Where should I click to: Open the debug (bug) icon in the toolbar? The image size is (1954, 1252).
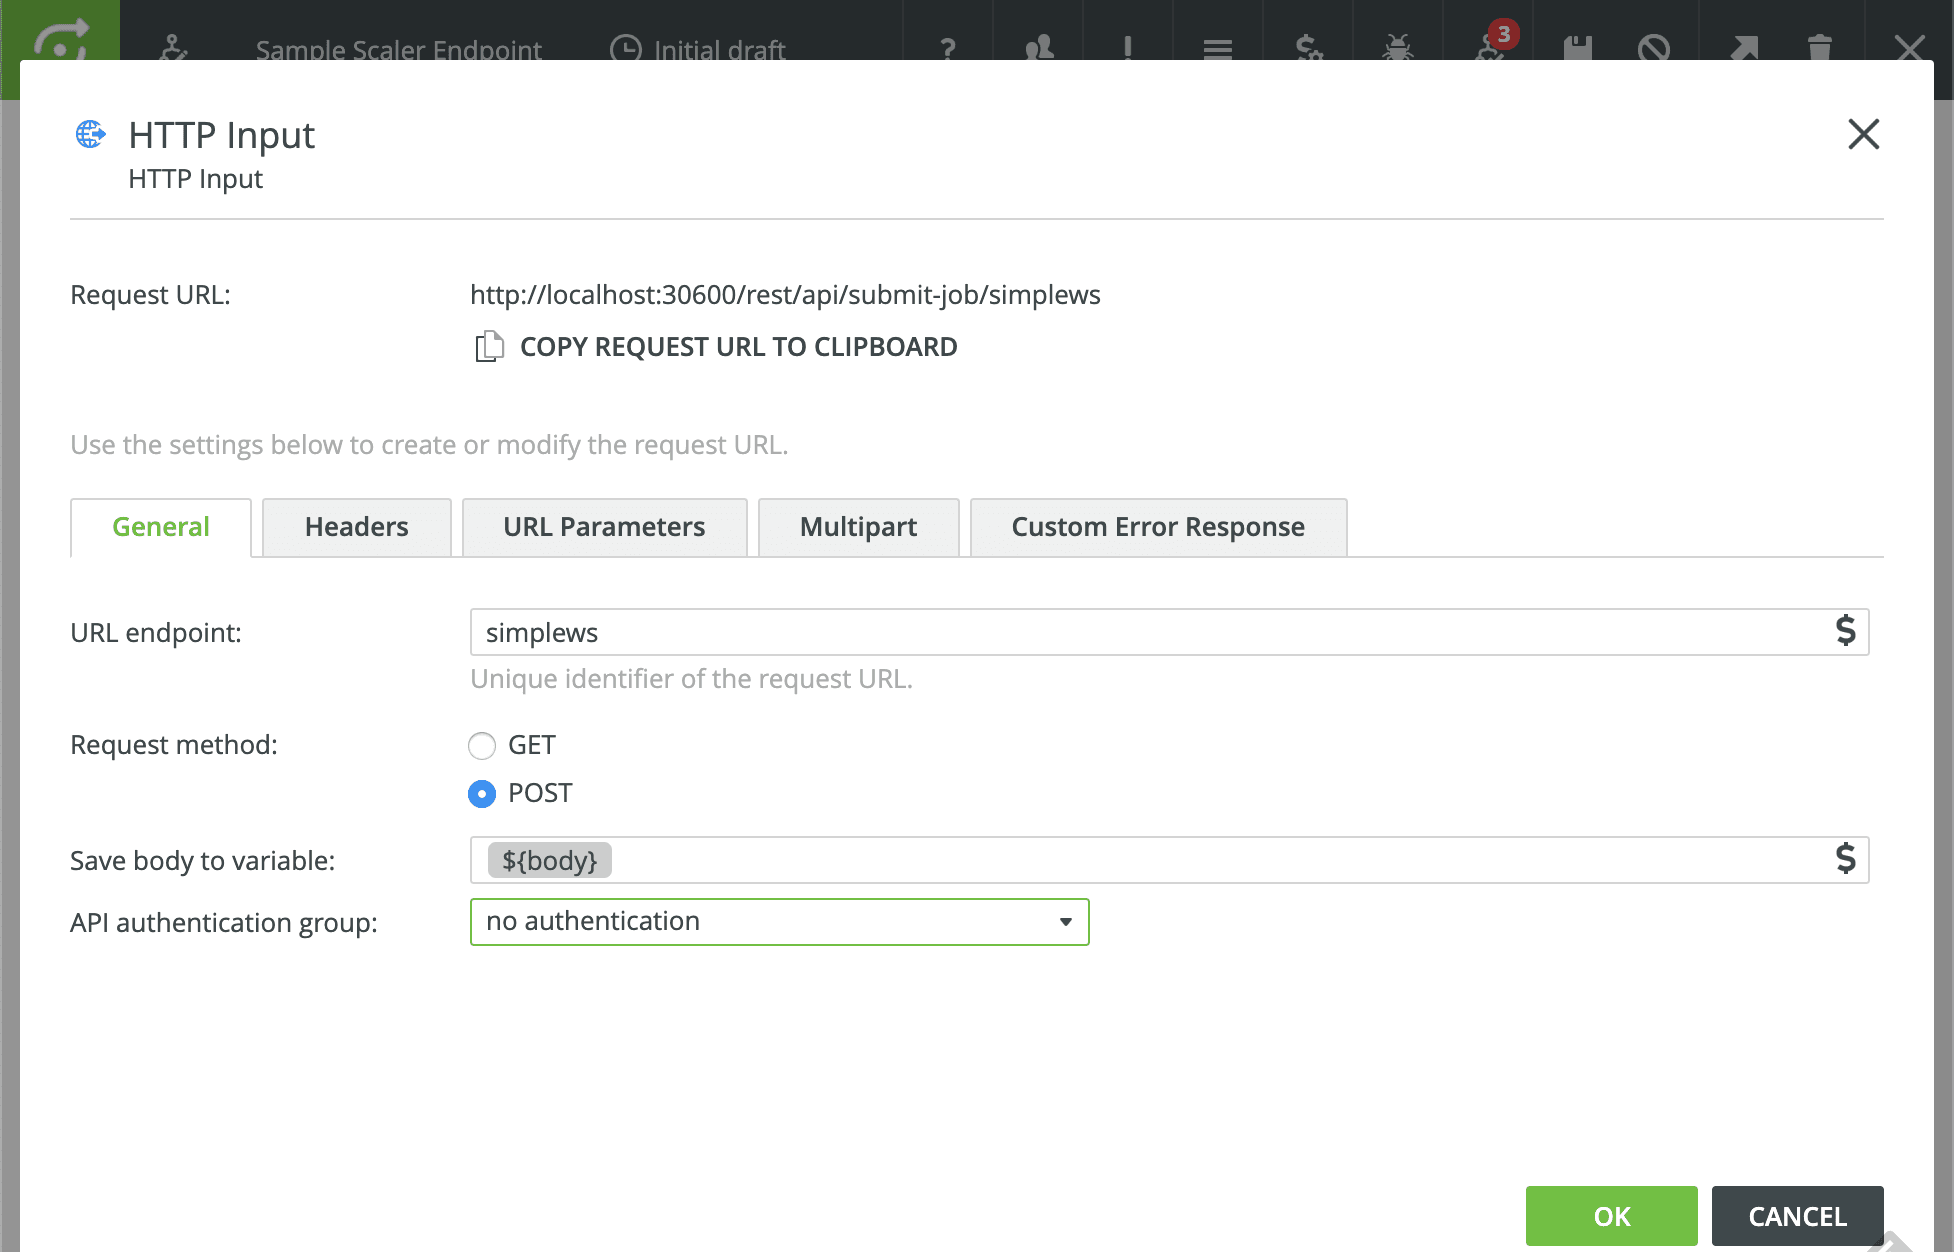coord(1398,48)
